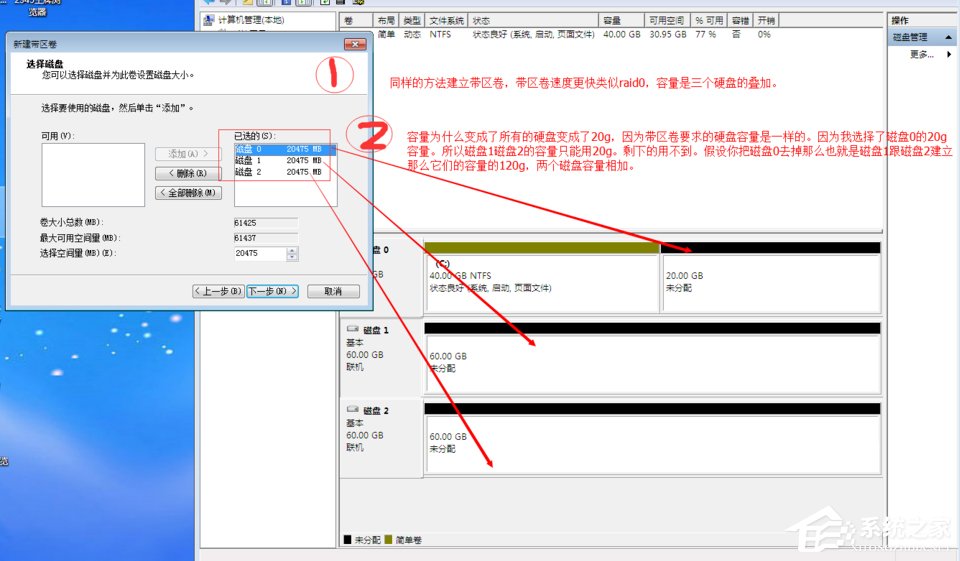Click the 更多... action entry
The width and height of the screenshot is (960, 561).
coord(921,55)
